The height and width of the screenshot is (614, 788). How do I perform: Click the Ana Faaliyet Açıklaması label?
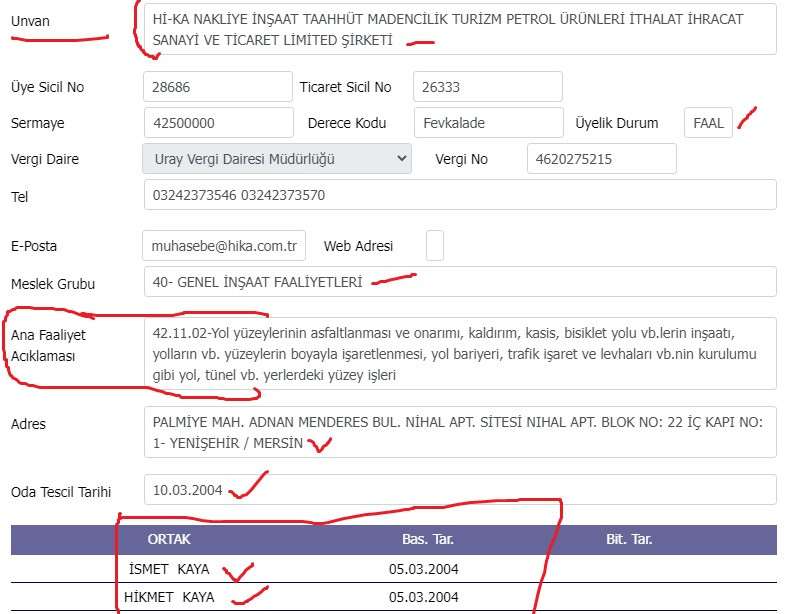48,345
